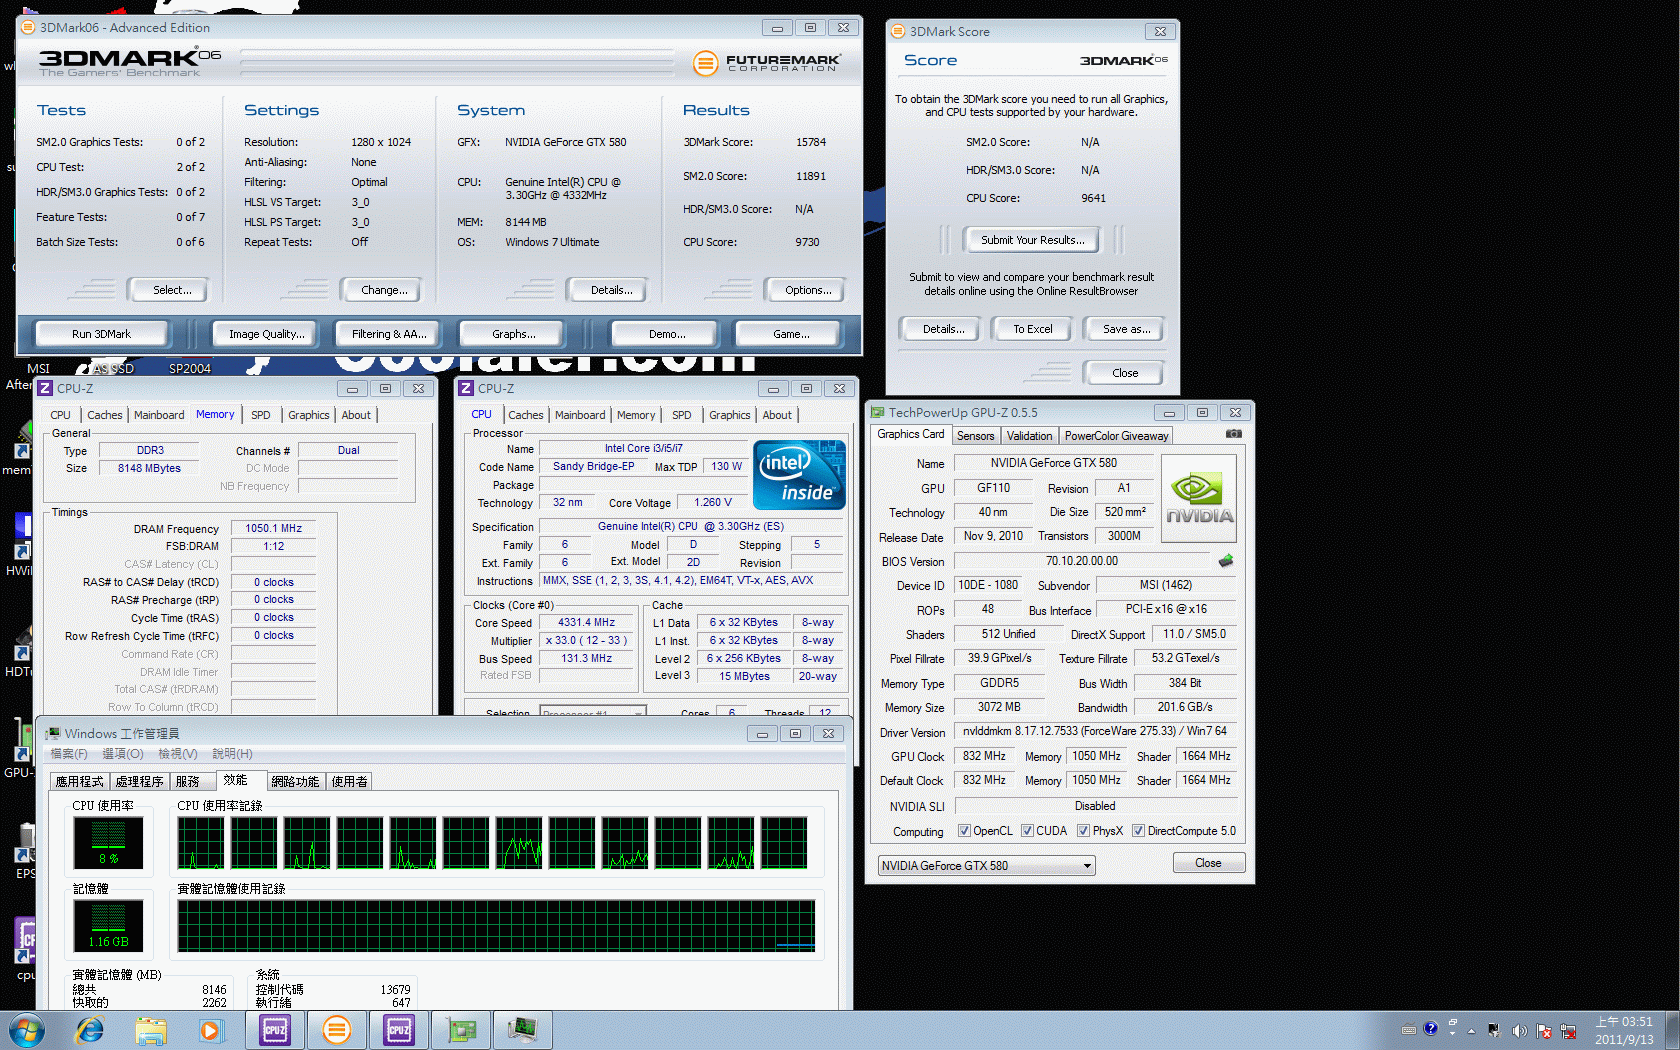The width and height of the screenshot is (1680, 1050).
Task: Open Windows Media Player from the taskbar
Action: (x=210, y=1029)
